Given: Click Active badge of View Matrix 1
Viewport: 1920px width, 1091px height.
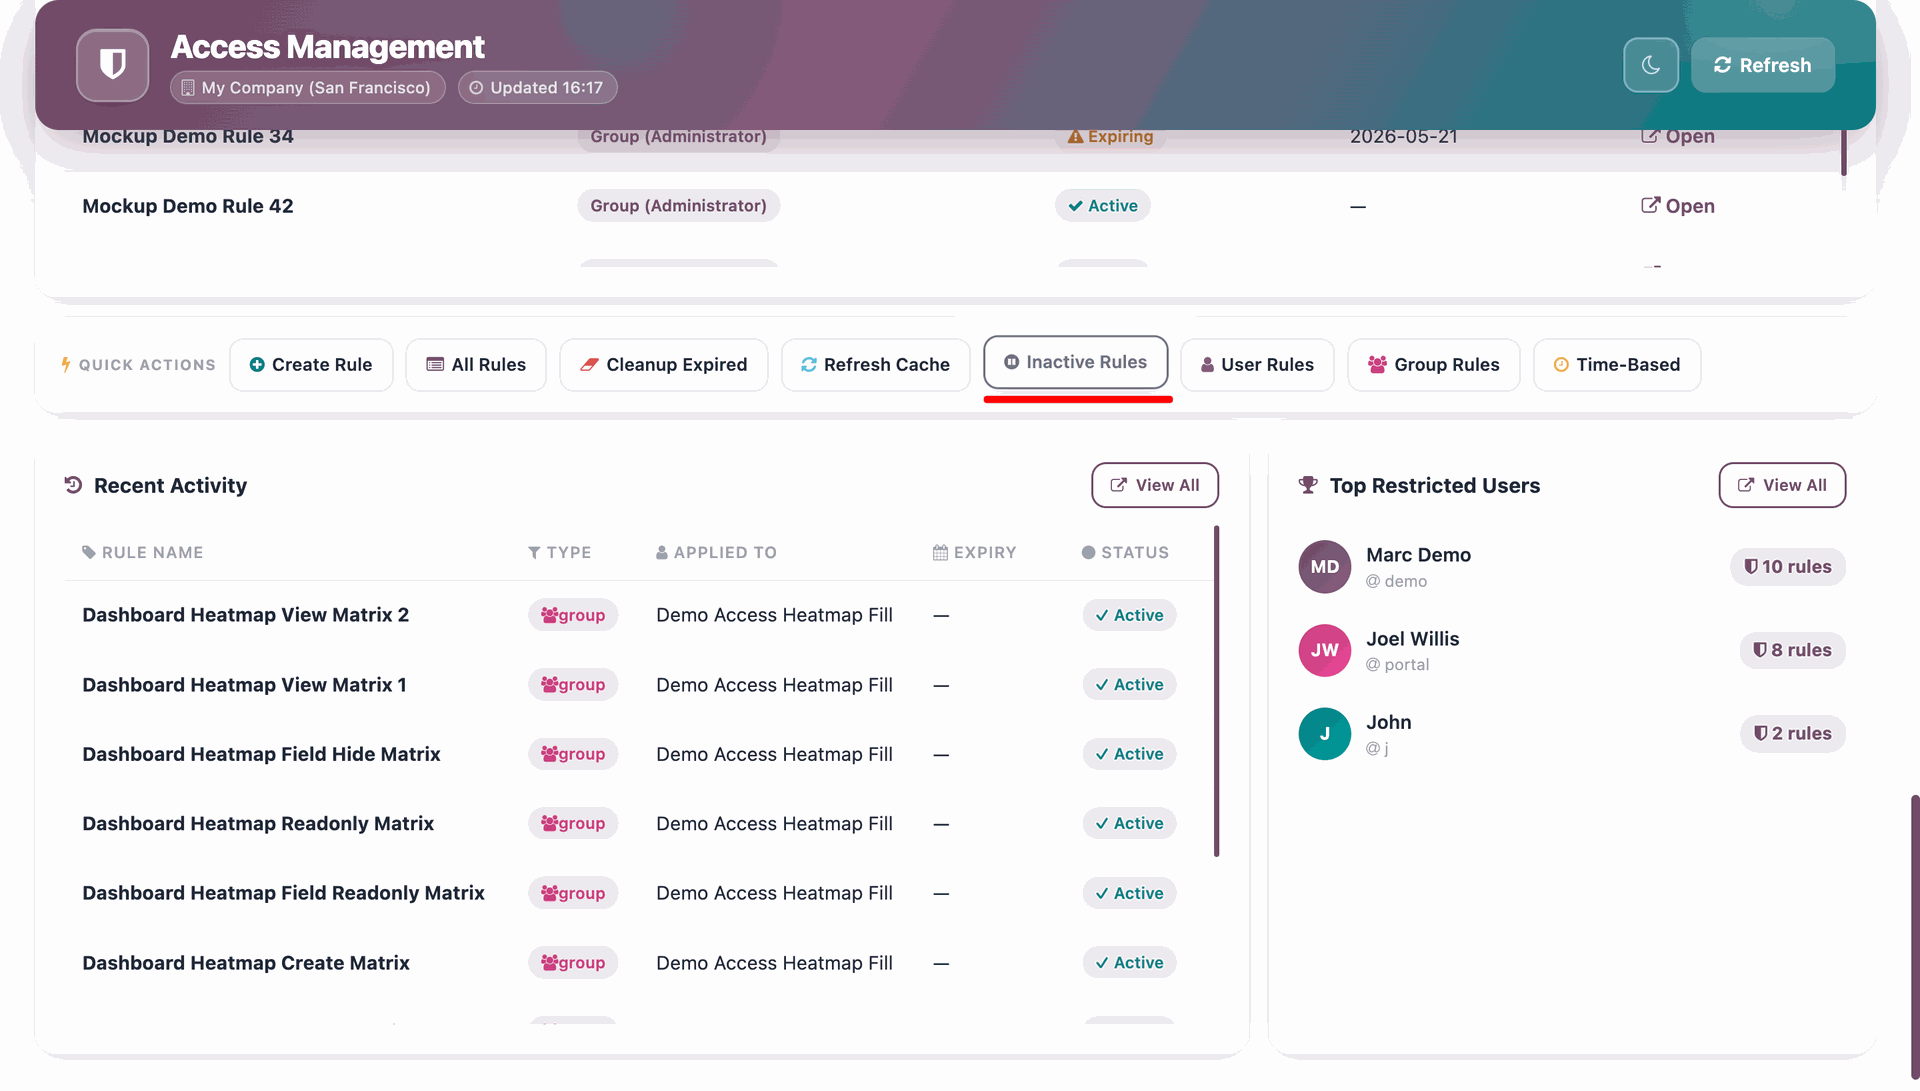Looking at the screenshot, I should tap(1129, 685).
